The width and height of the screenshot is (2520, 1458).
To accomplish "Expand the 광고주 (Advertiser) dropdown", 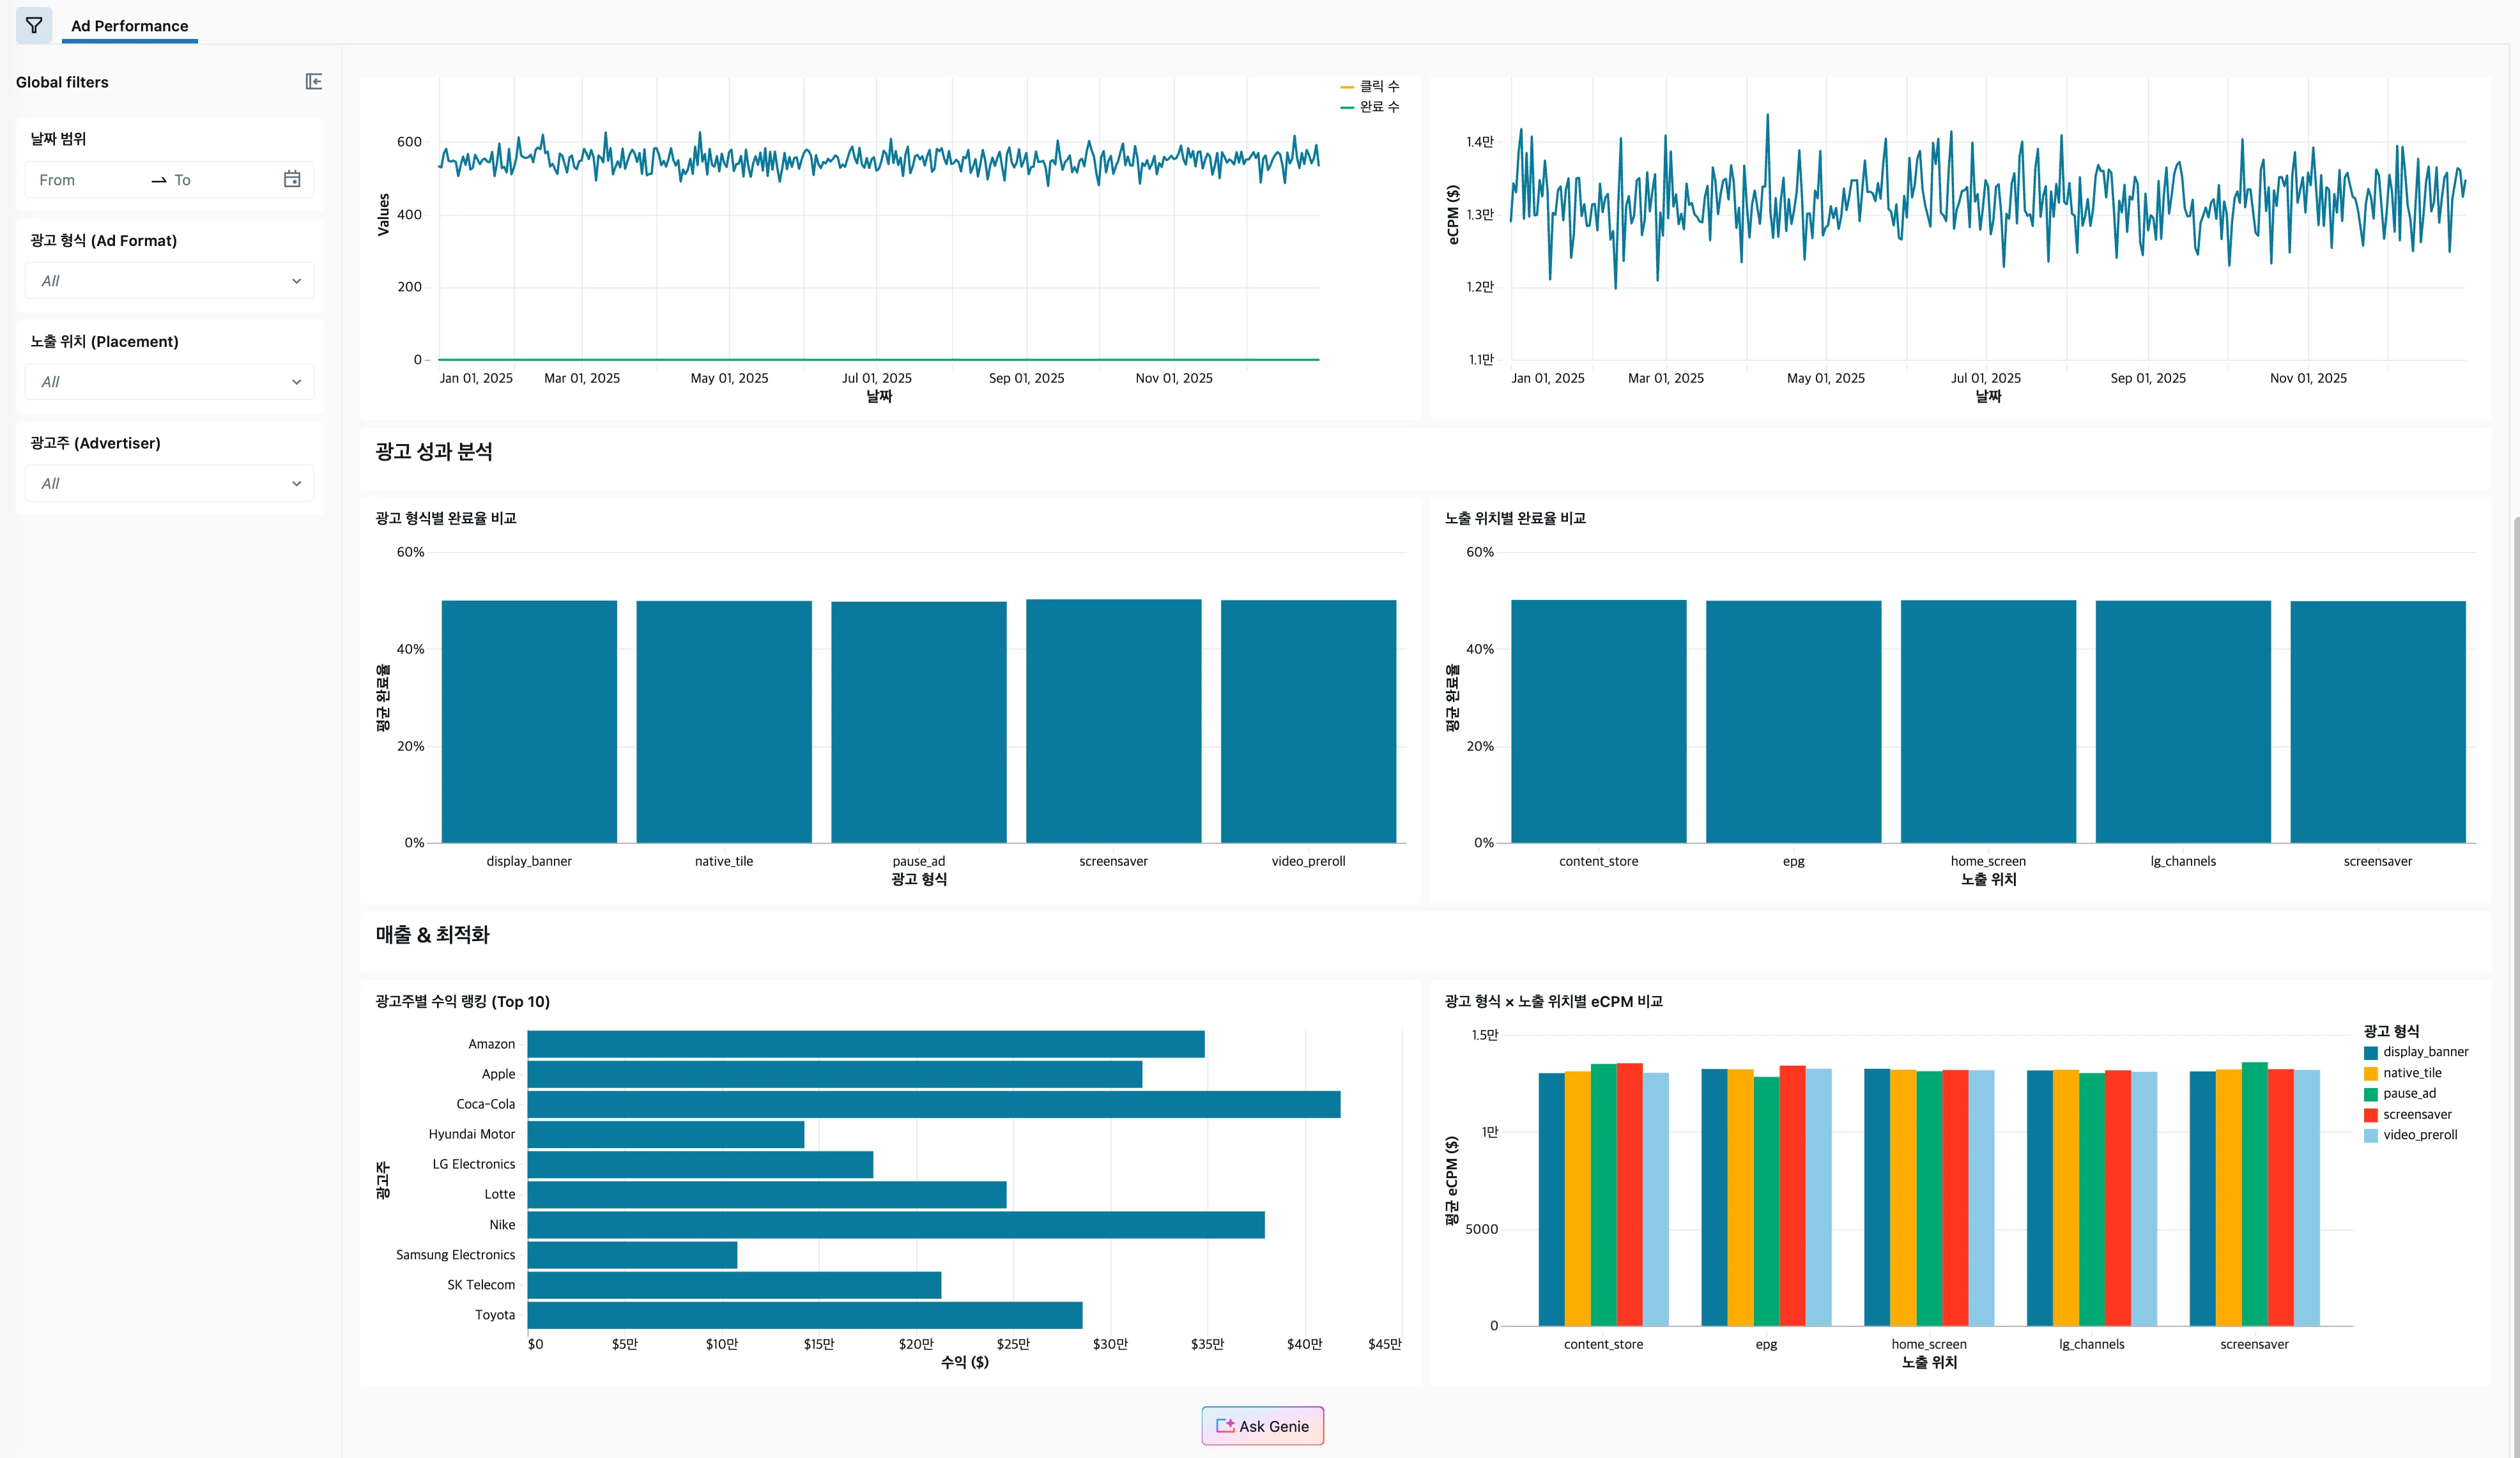I will click(x=169, y=483).
